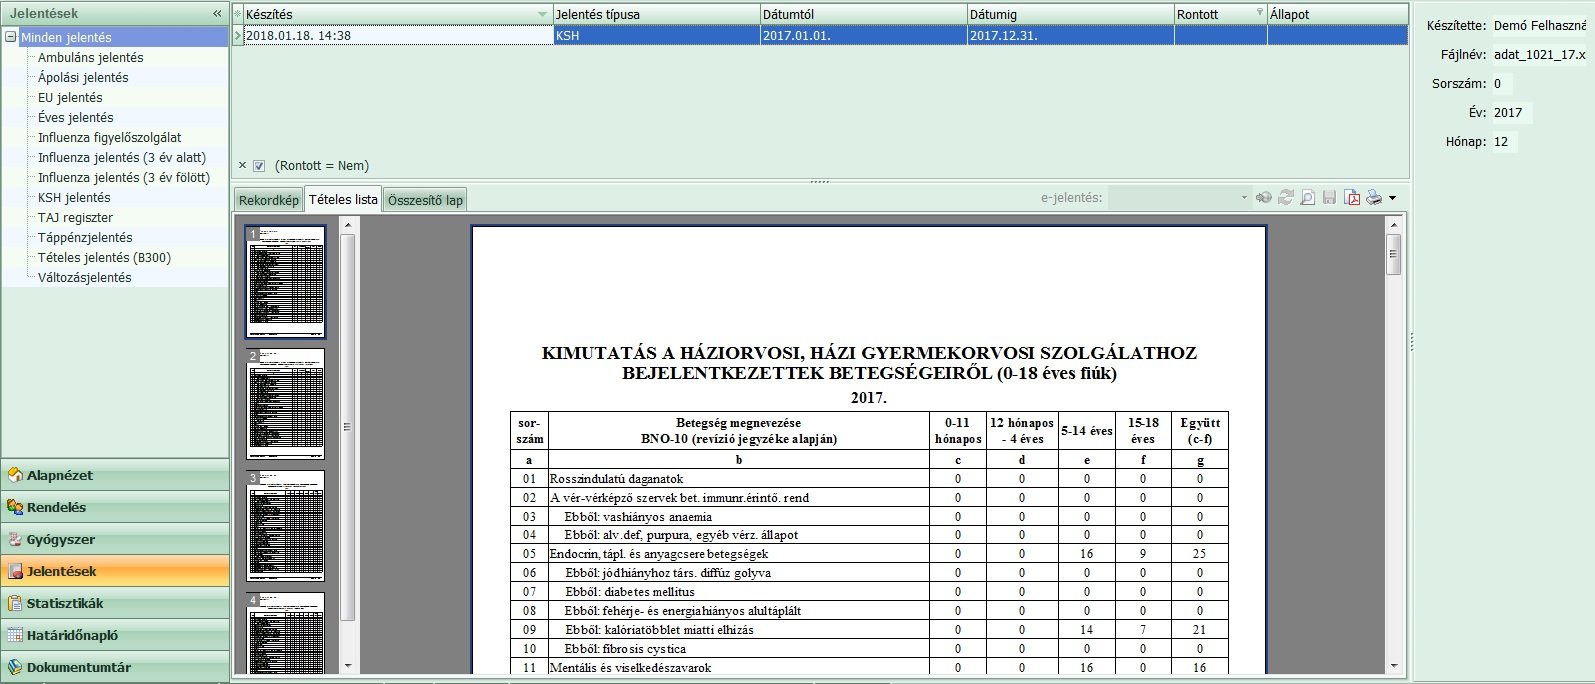Select the page 2 thumbnail
Image resolution: width=1595 pixels, height=684 pixels.
pos(286,404)
